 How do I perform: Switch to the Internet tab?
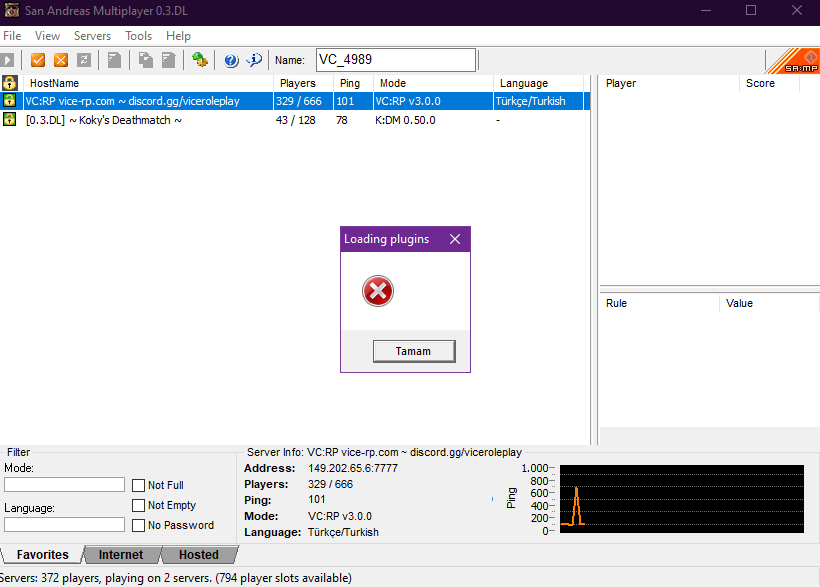121,555
